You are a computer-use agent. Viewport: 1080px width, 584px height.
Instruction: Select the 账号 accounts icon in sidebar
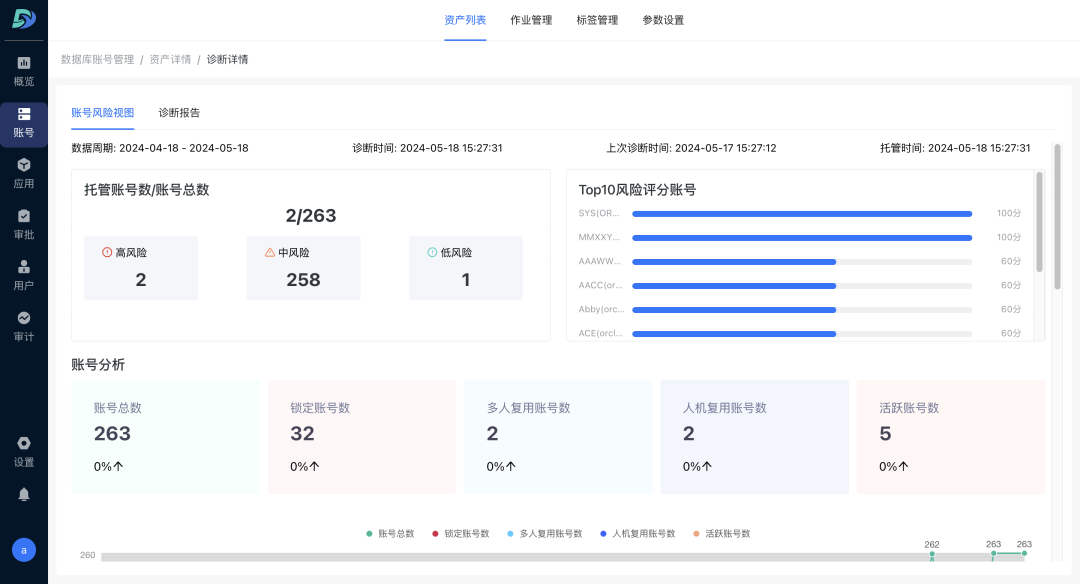point(23,123)
